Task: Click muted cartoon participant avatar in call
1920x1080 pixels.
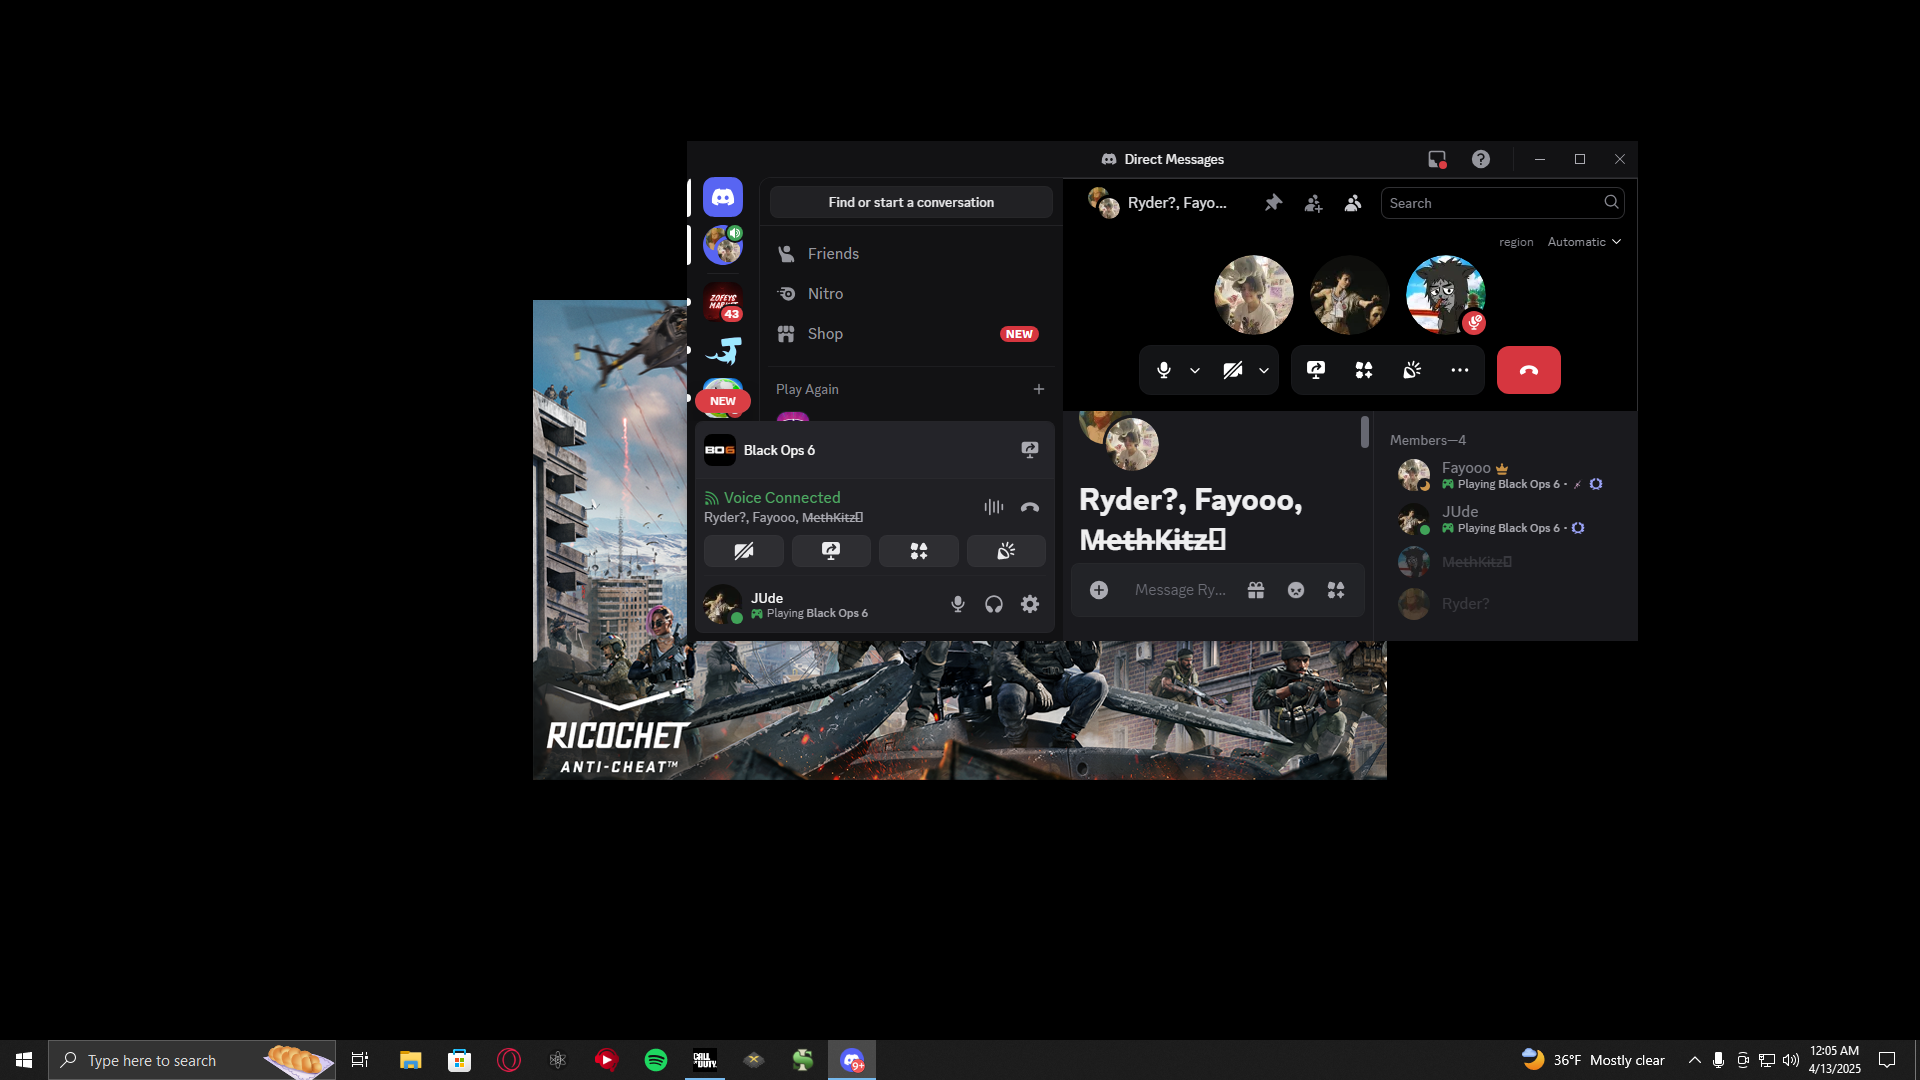Action: (1445, 295)
